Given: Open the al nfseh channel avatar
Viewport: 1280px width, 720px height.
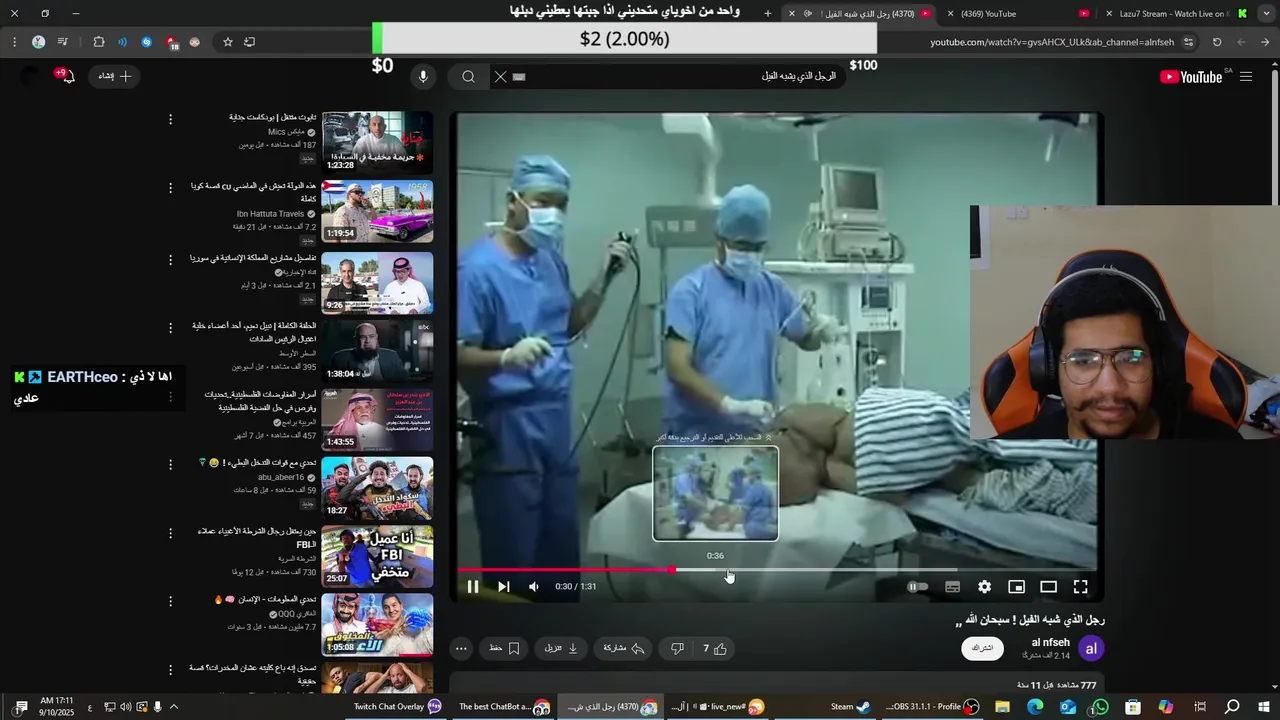Looking at the screenshot, I should (1091, 649).
